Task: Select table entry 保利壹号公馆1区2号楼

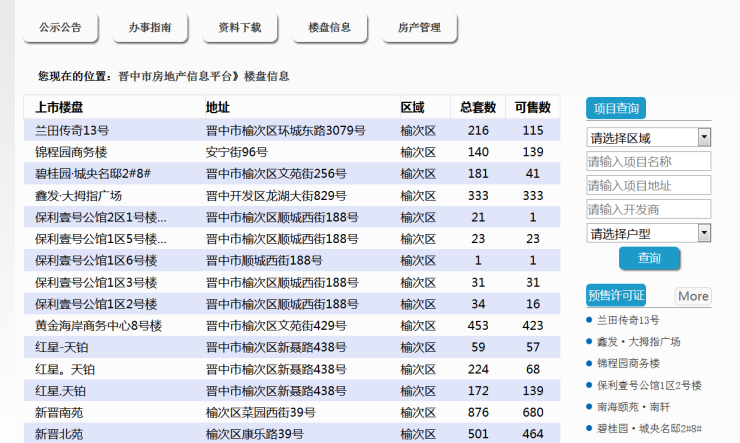Action: click(292, 304)
